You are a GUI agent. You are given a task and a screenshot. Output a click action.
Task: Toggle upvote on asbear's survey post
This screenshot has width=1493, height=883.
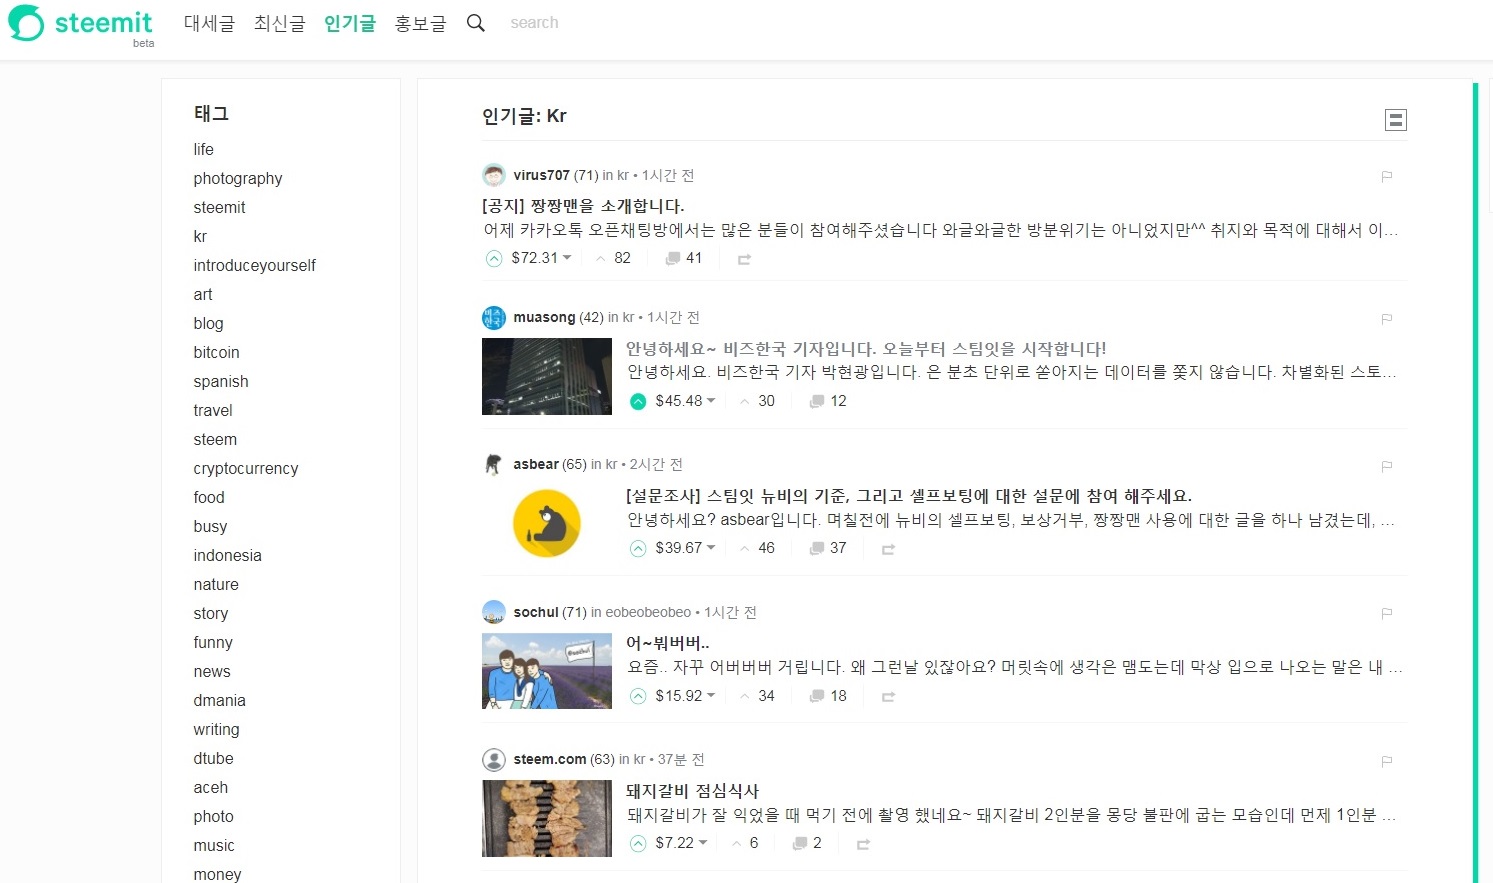click(x=637, y=548)
